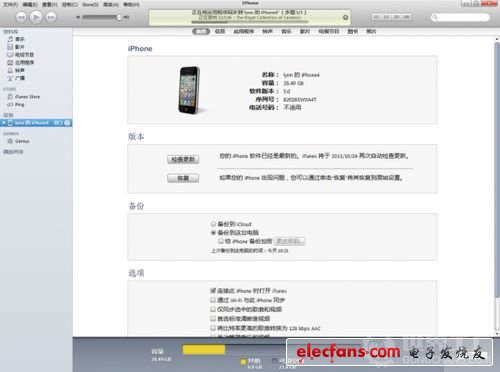Click the Restore button

(183, 178)
